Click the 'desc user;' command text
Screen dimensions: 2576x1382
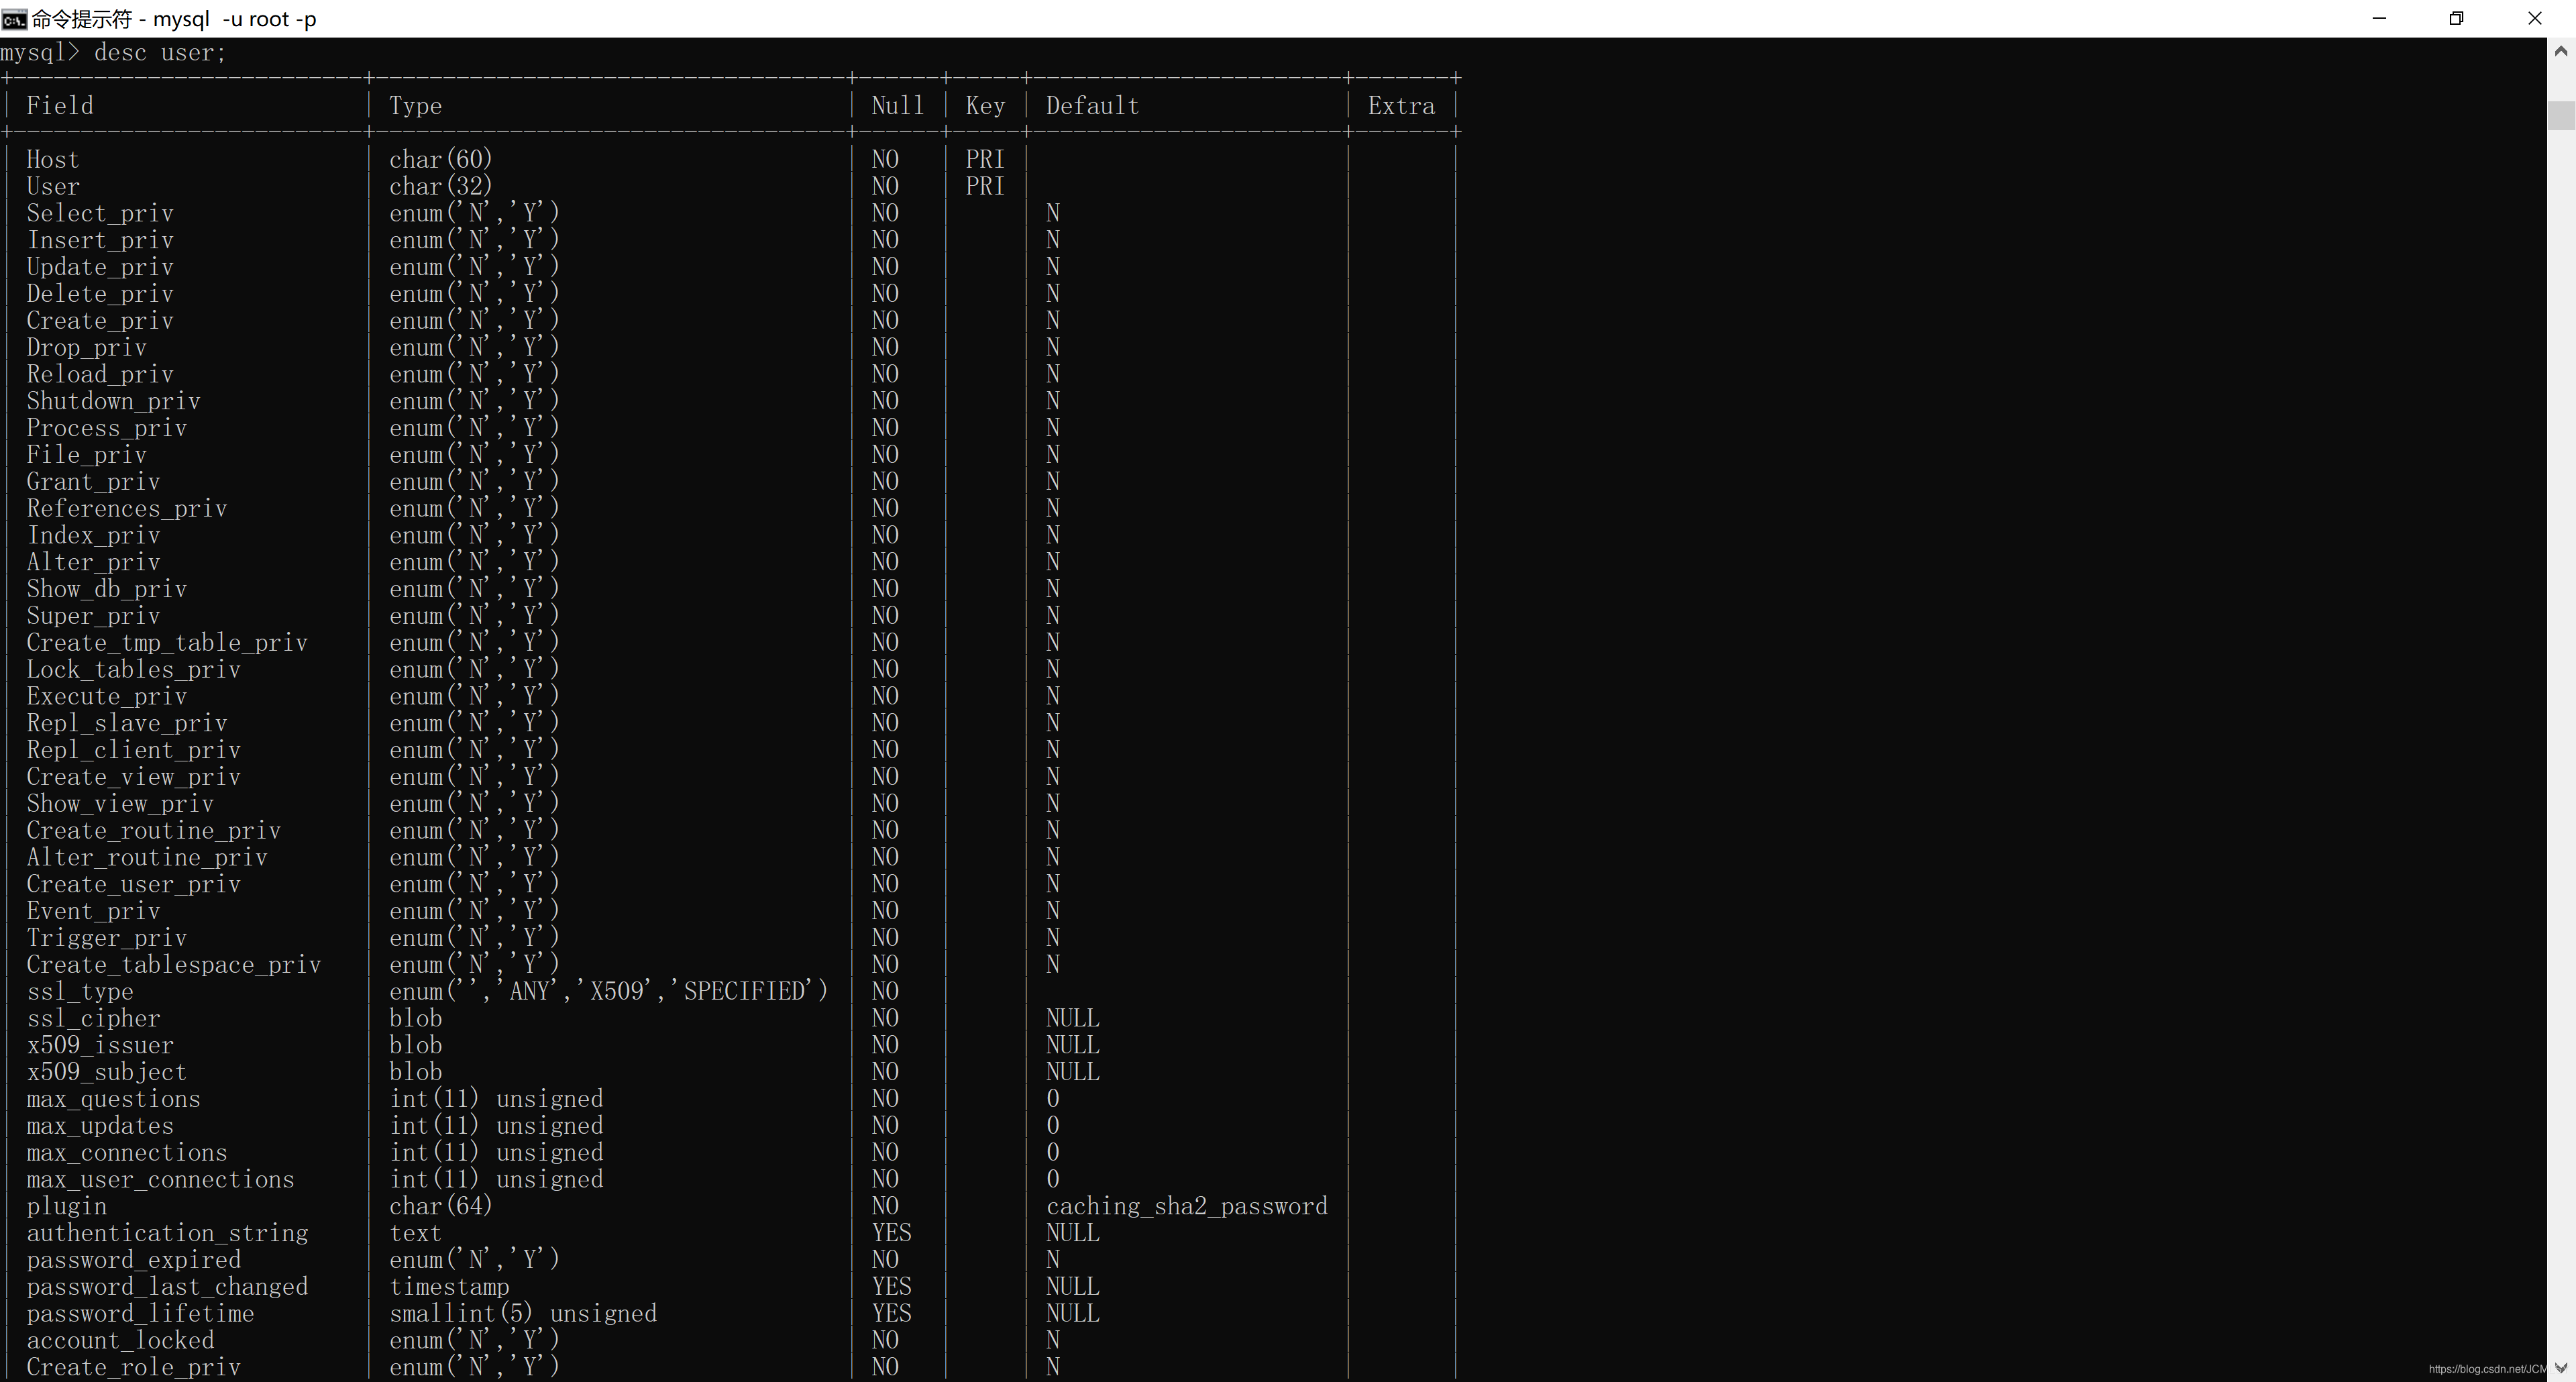(160, 53)
